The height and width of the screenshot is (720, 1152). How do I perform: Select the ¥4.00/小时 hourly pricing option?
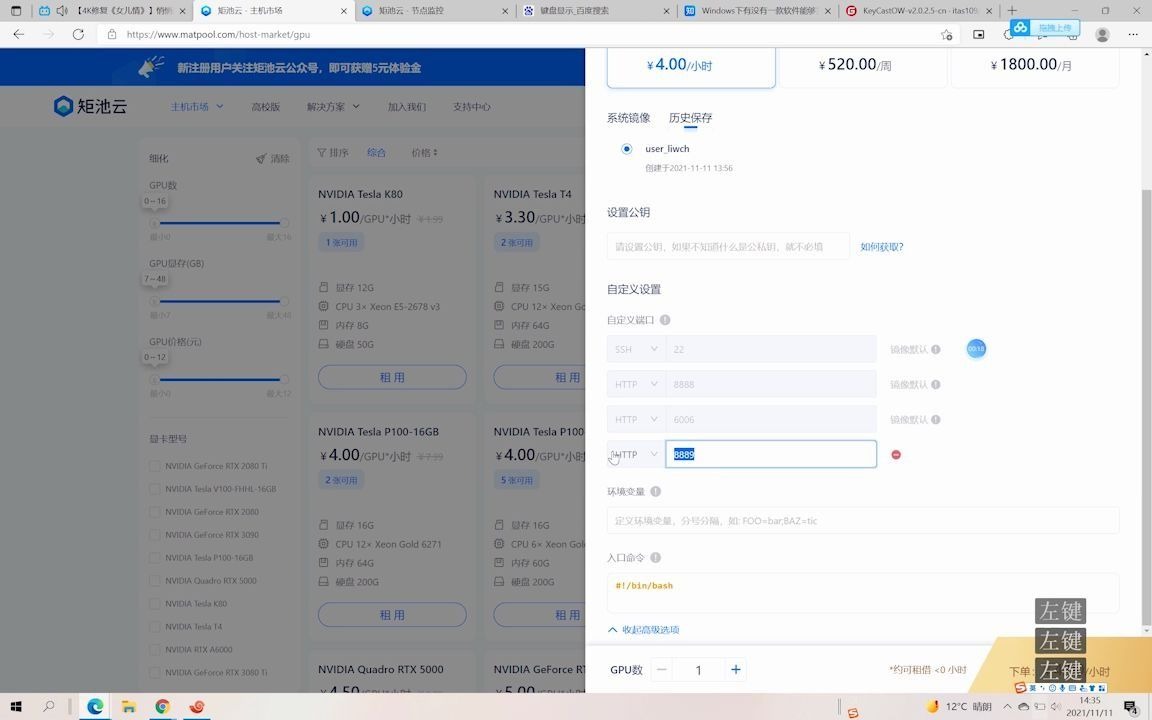pyautogui.click(x=691, y=66)
